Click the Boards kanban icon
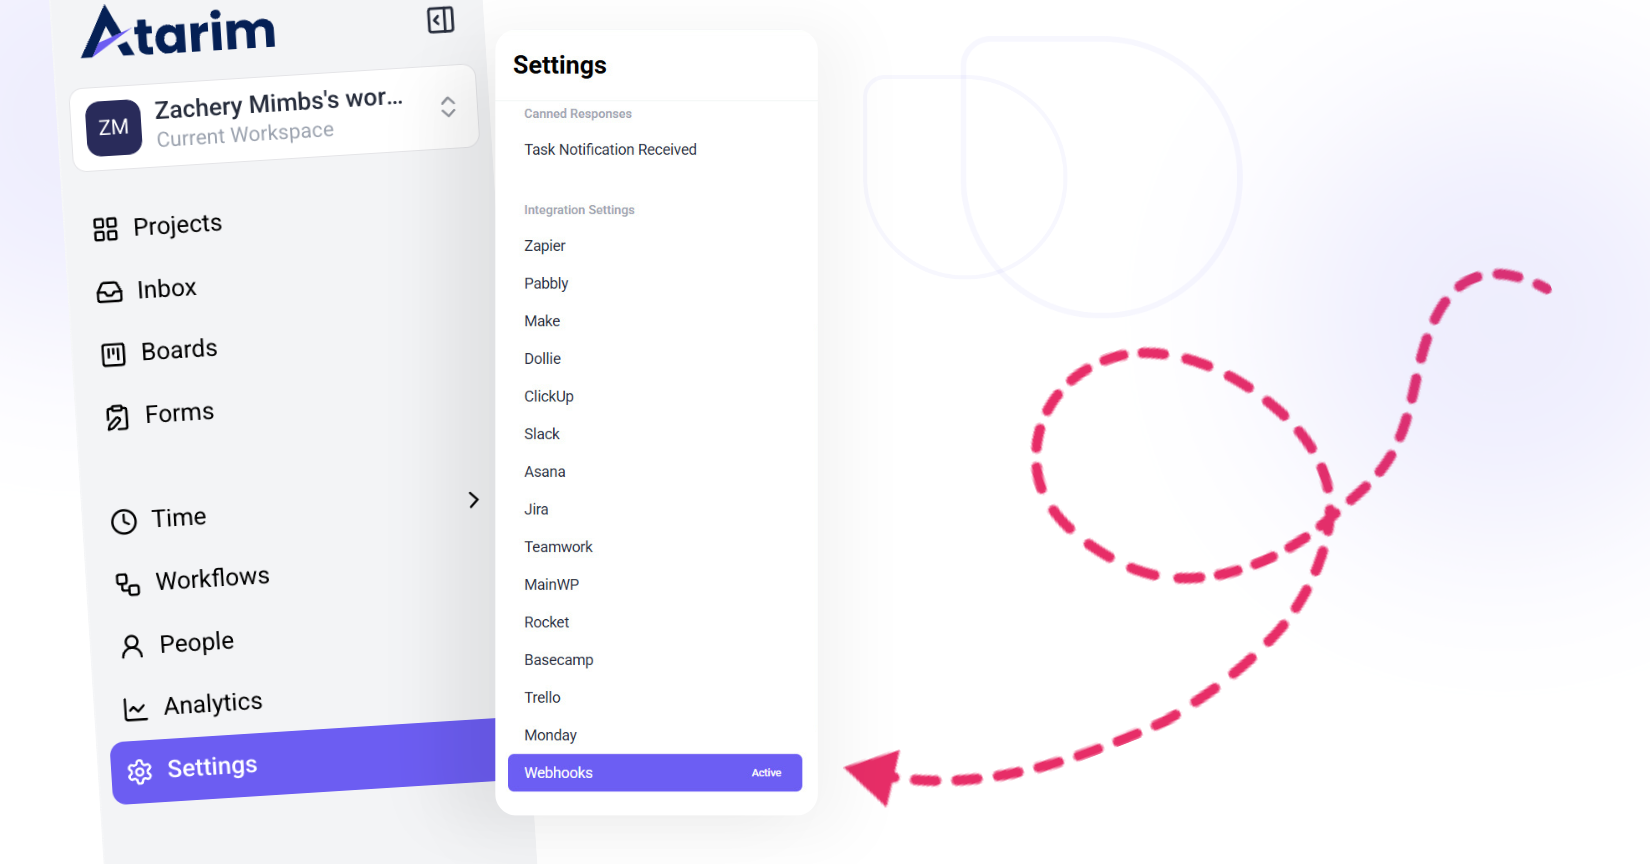The width and height of the screenshot is (1650, 864). (114, 354)
